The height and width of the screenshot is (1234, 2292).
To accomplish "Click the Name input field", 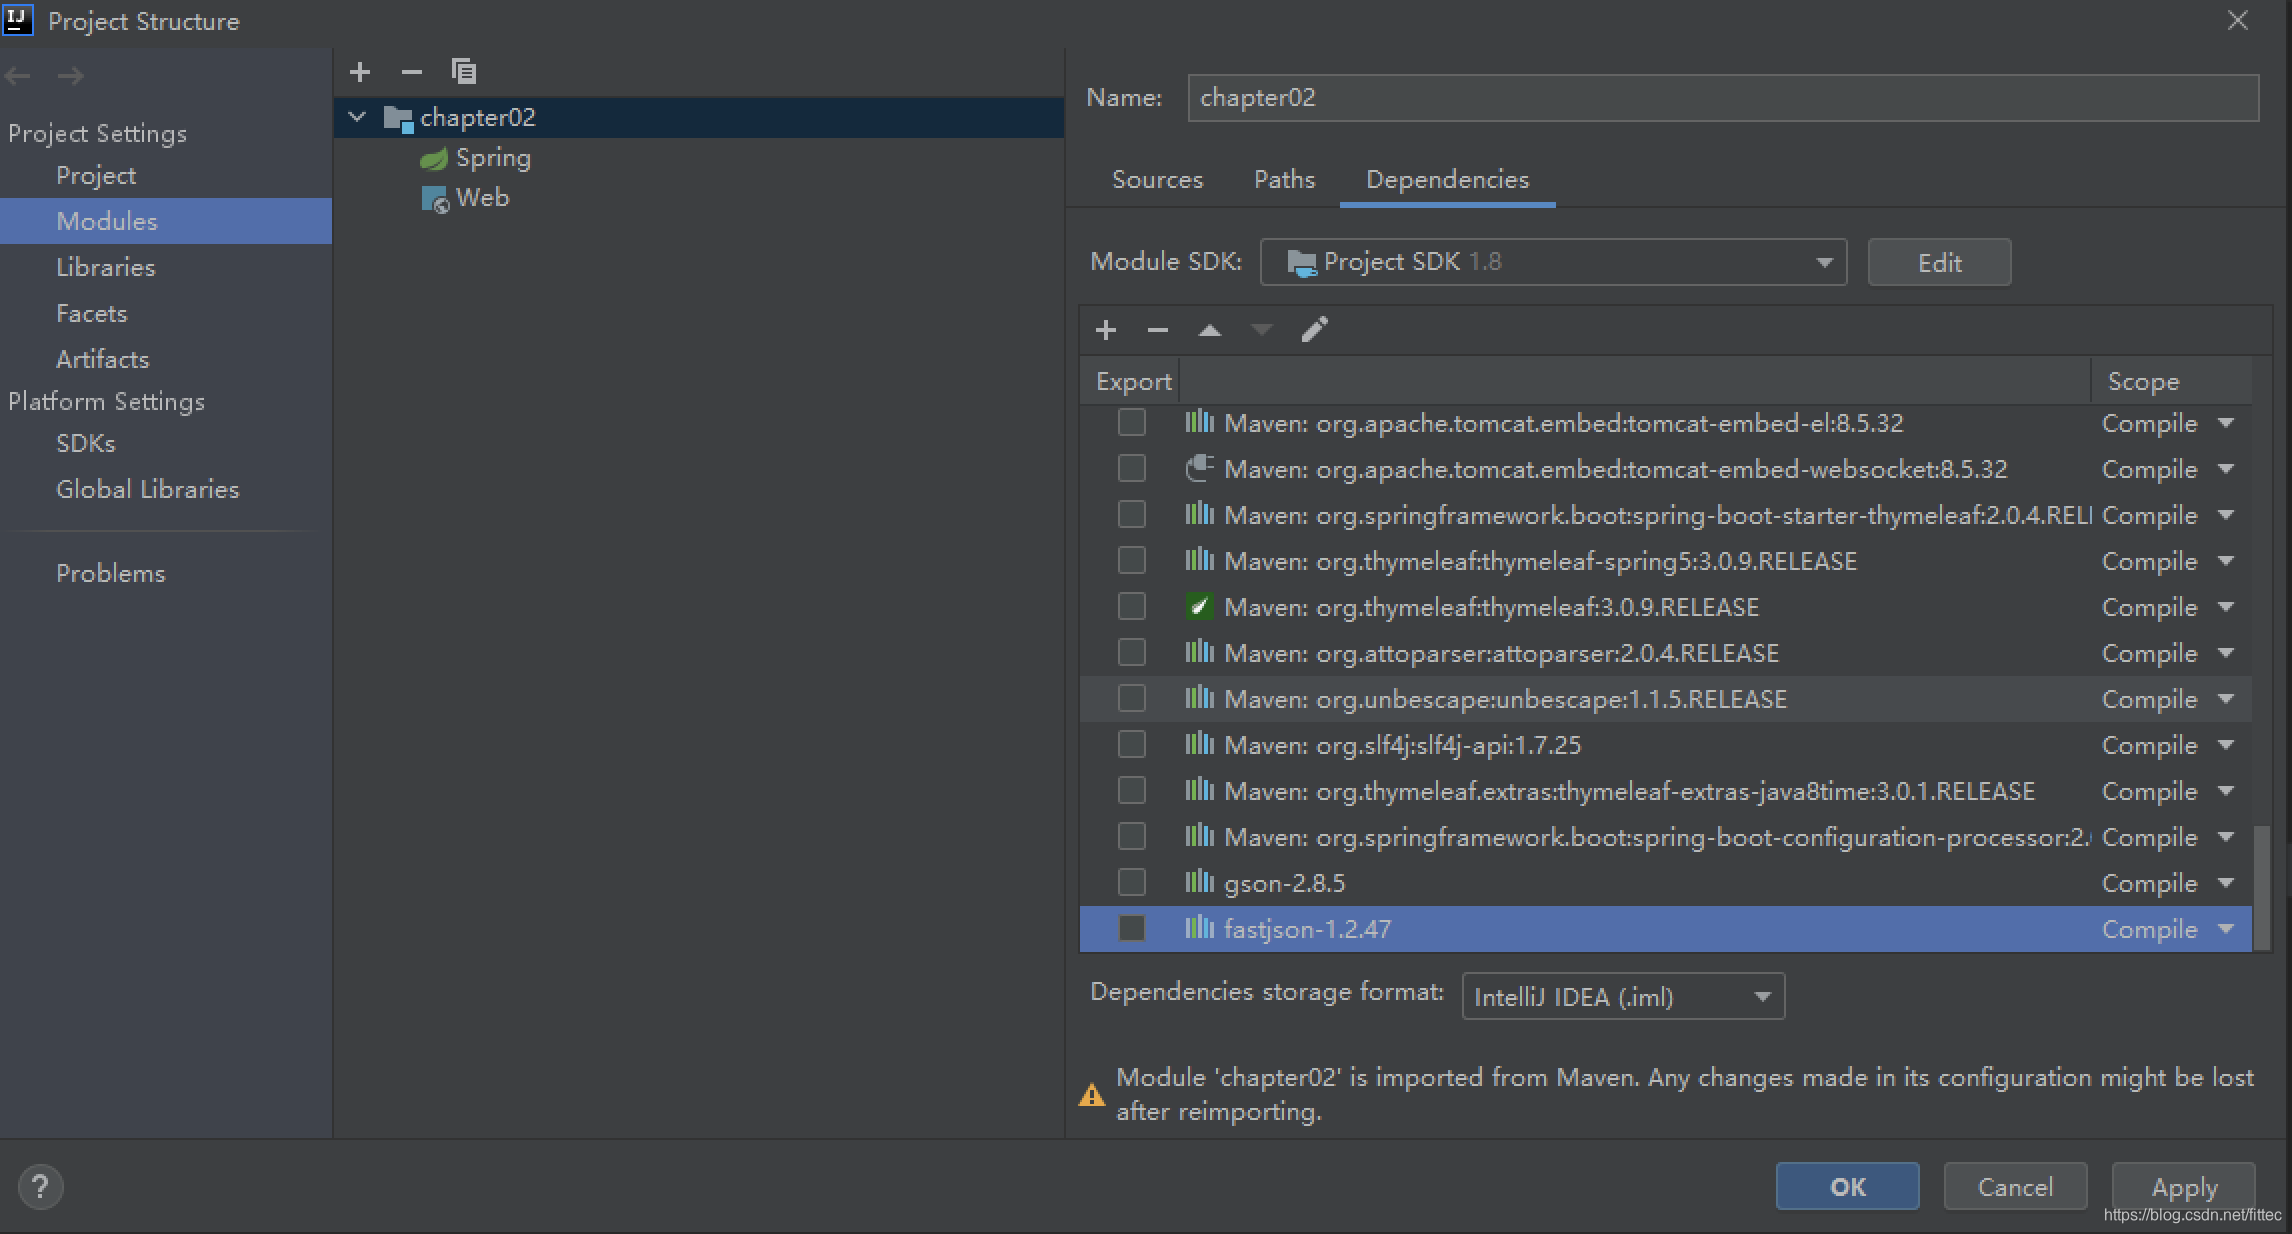I will 1723,98.
